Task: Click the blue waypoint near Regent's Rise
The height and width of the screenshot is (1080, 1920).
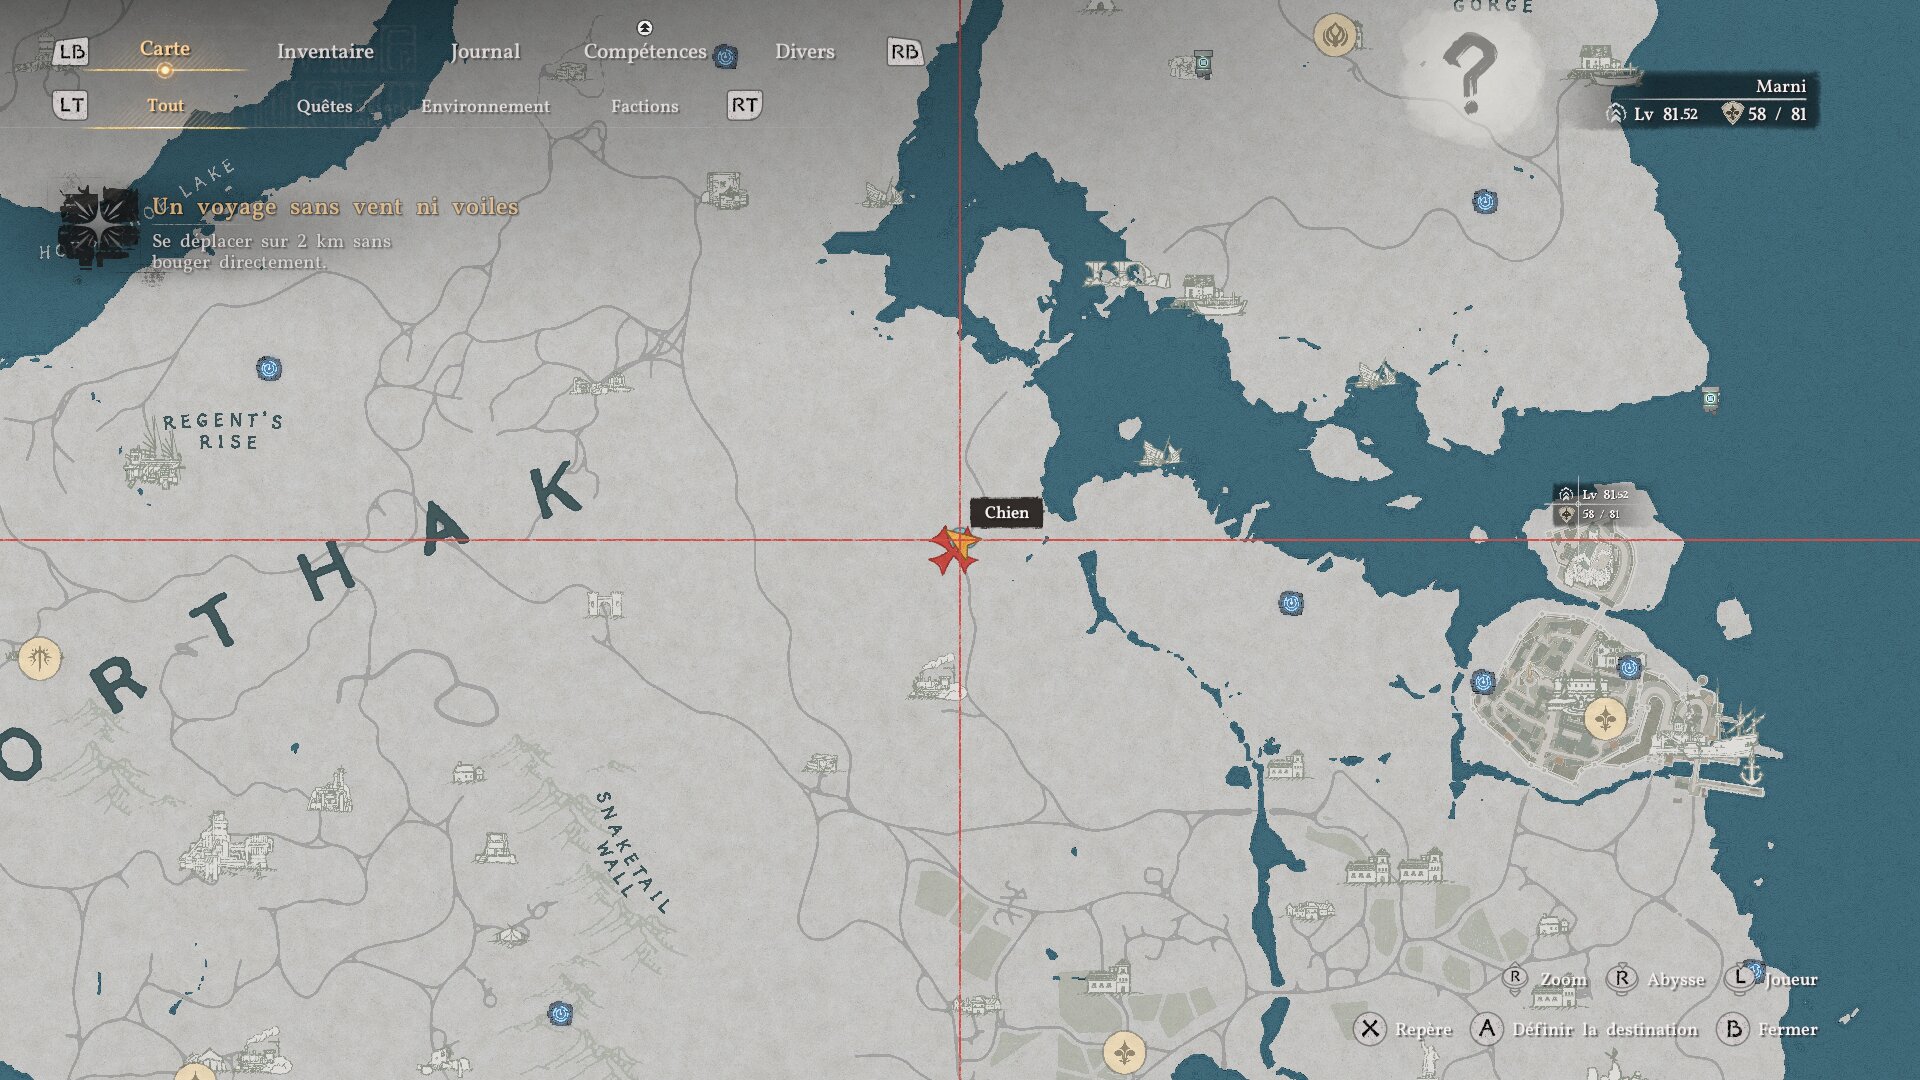Action: coord(268,368)
